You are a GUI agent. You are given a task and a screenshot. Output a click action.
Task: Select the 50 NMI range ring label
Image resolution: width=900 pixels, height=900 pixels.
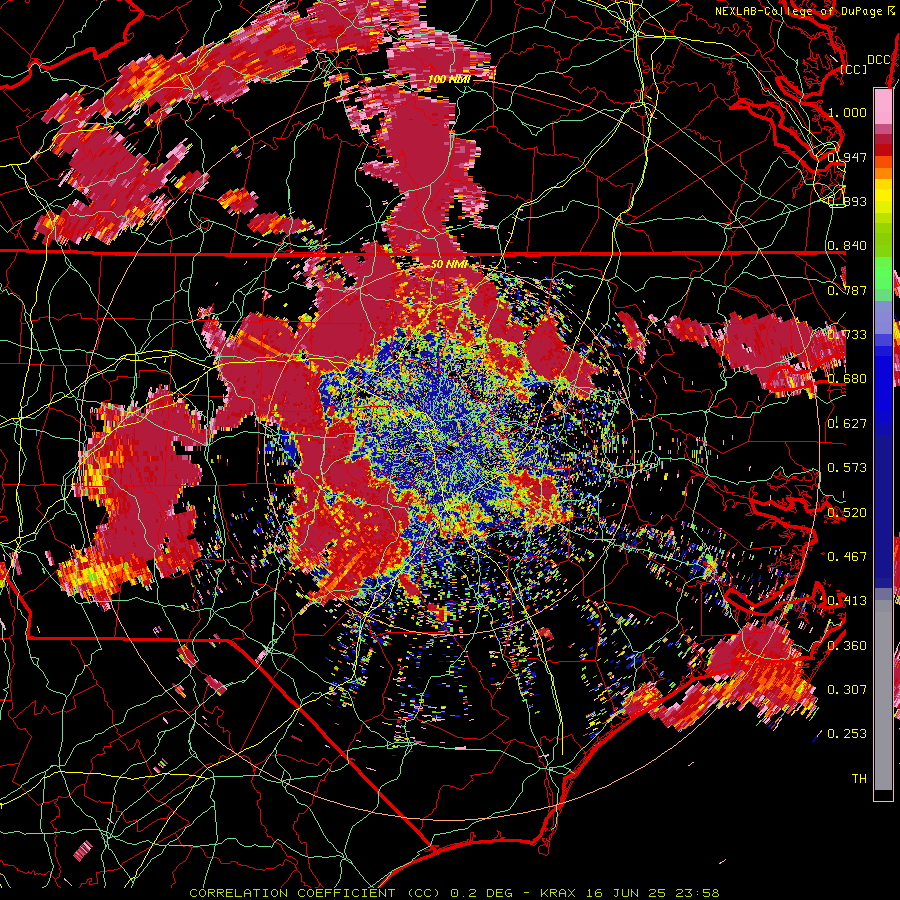point(449,264)
